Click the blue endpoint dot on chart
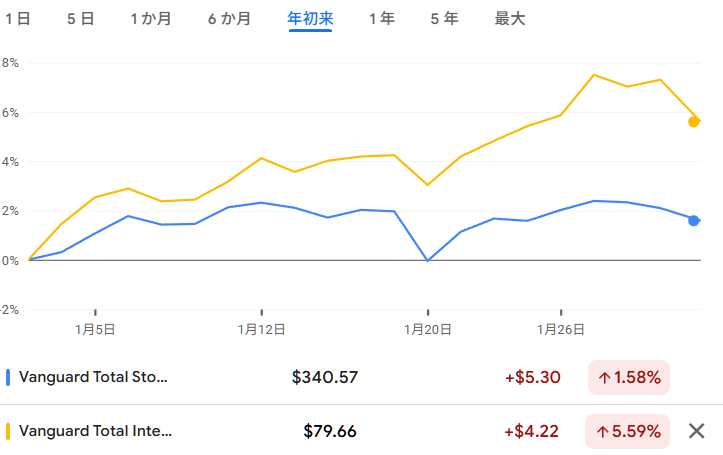The width and height of the screenshot is (723, 455). point(694,220)
